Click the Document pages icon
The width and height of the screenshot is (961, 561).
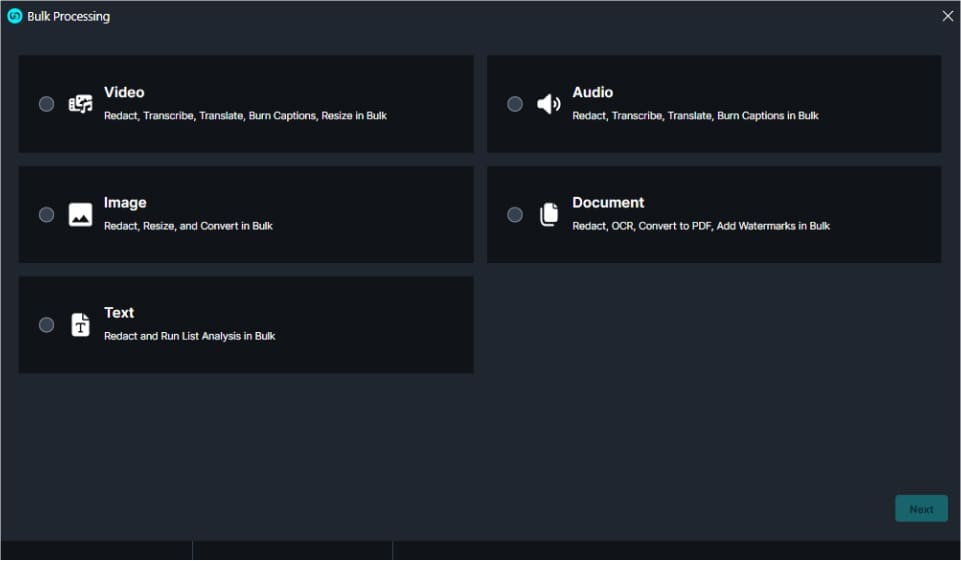click(548, 214)
